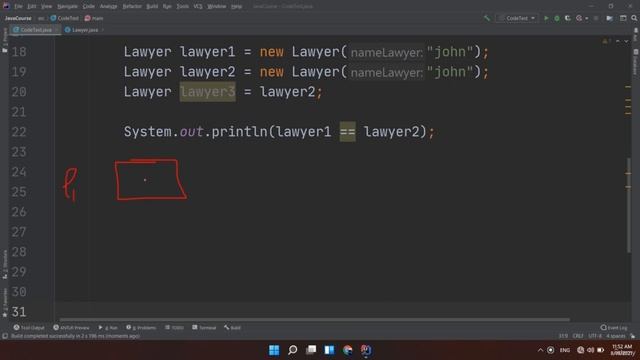Screen dimensions: 640x360
Task: Open the Edit menu
Action: (x=32, y=6)
